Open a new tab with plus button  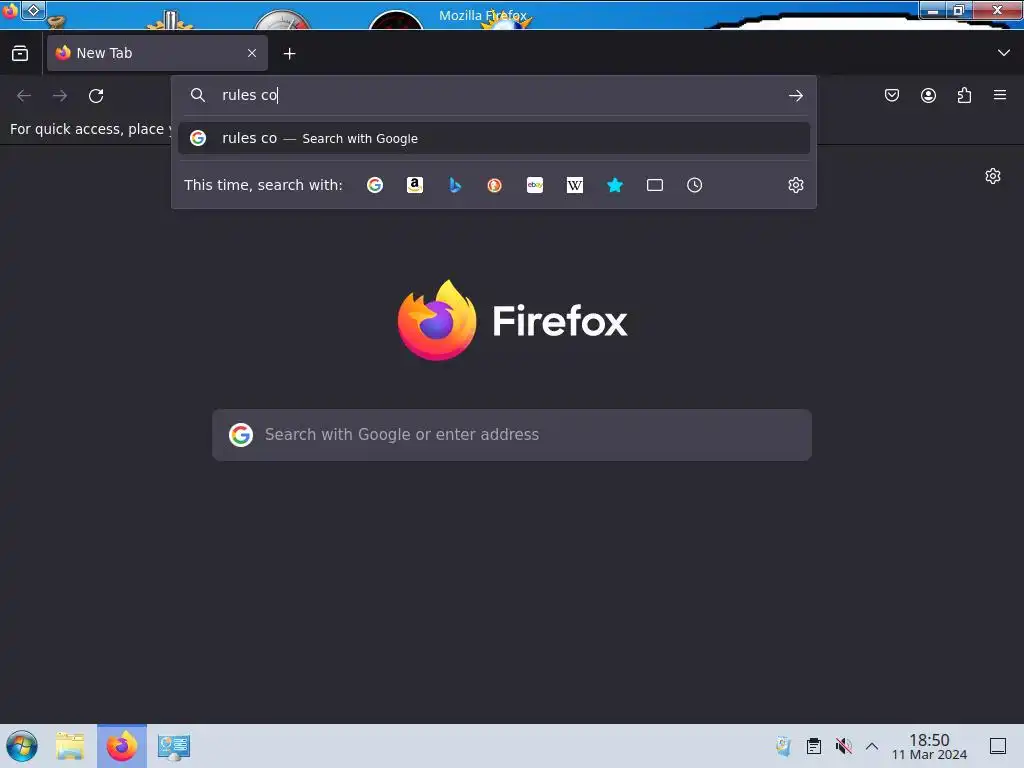click(x=289, y=54)
